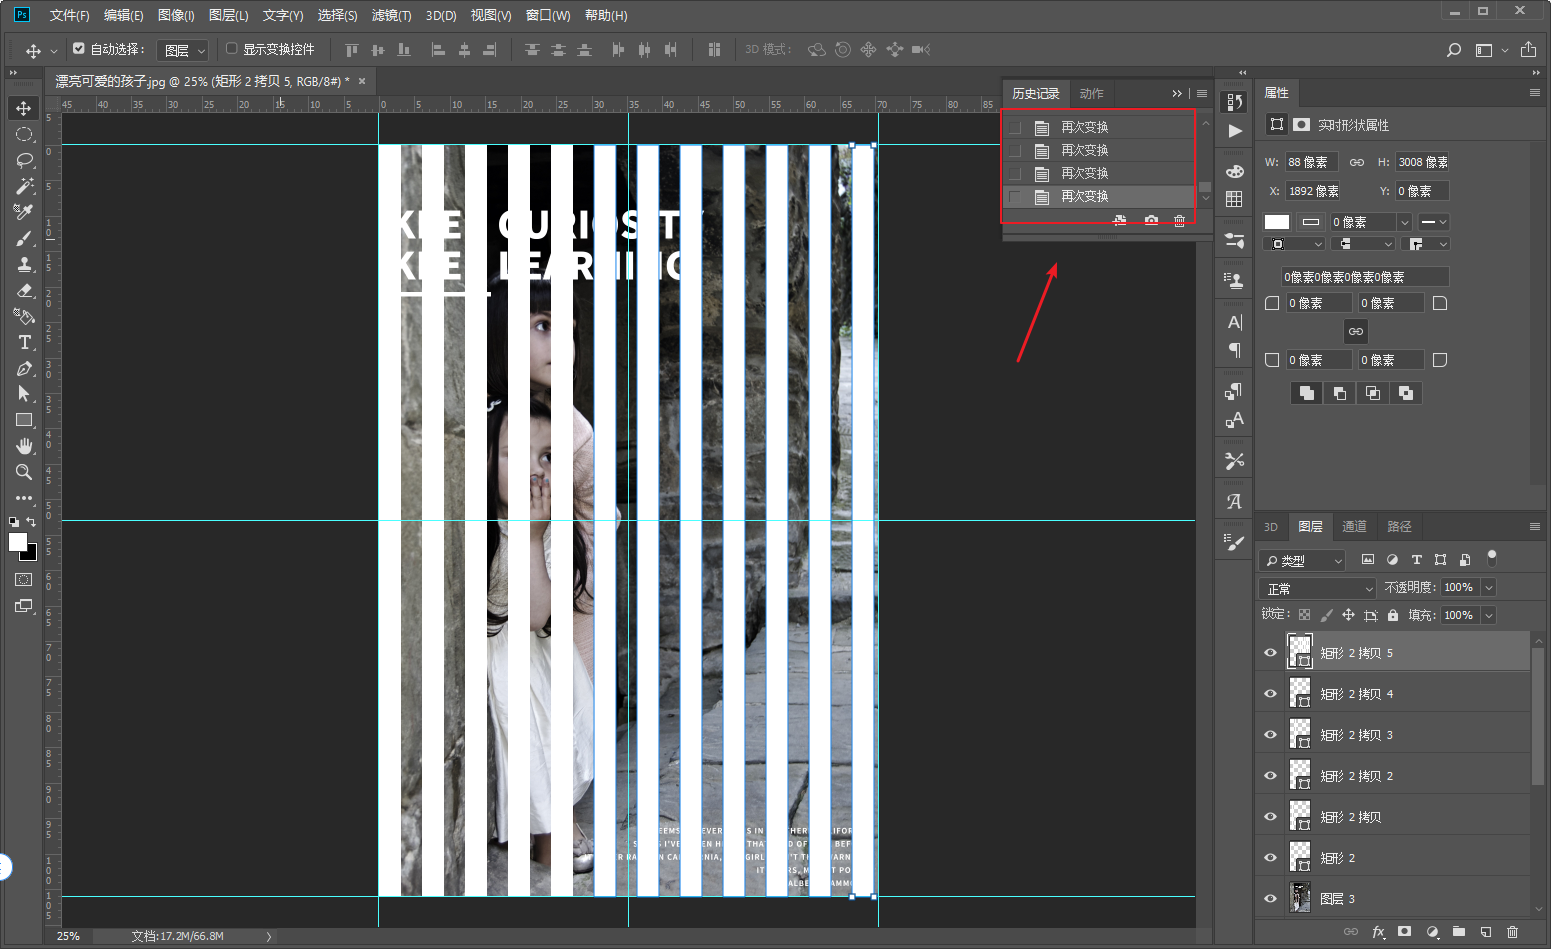1551x949 pixels.
Task: Open stroke line style dropdown
Action: click(1433, 222)
